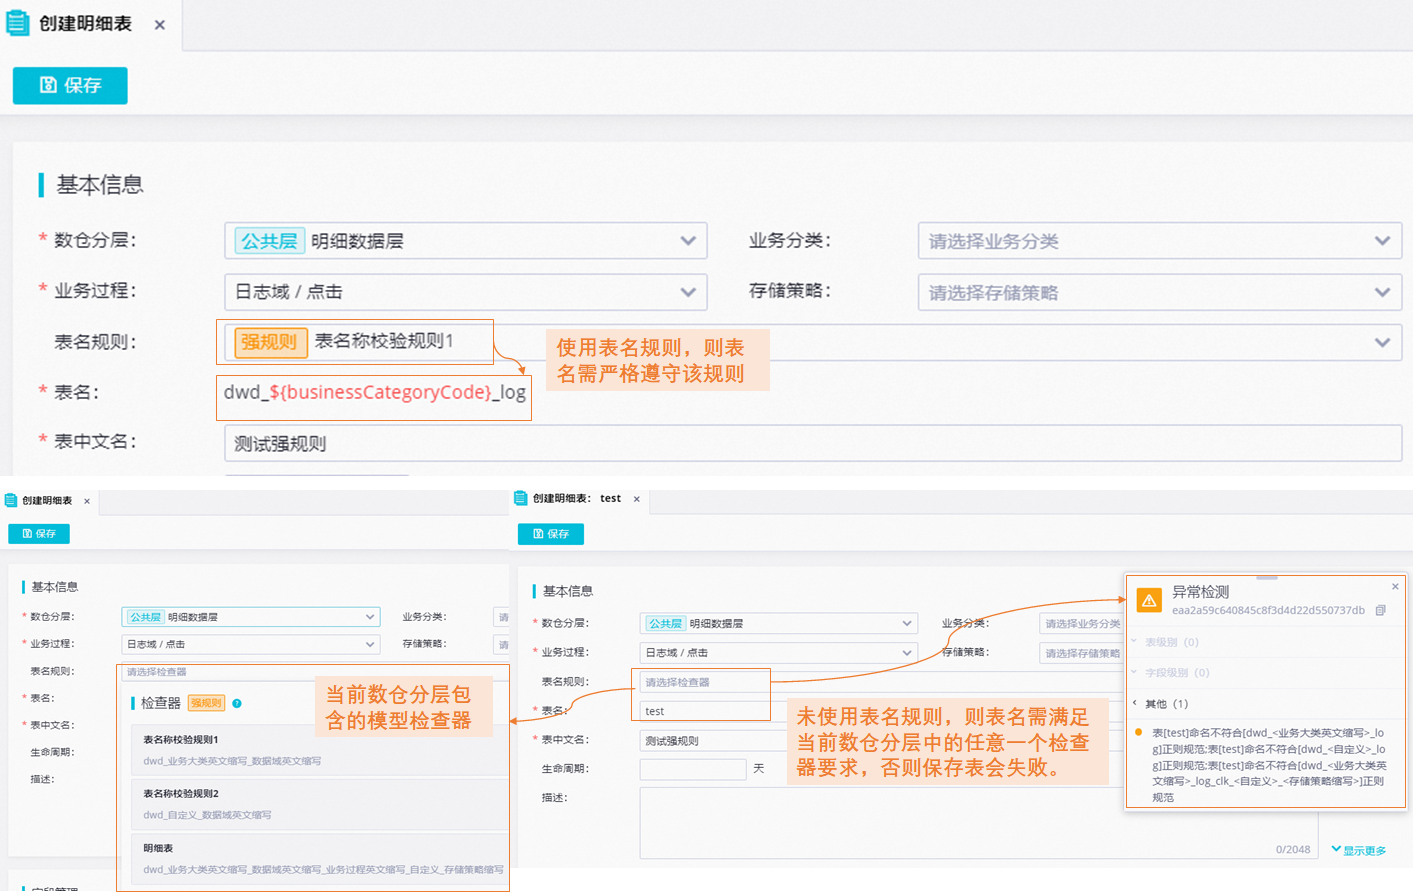This screenshot has width=1413, height=892.
Task: Expand 表名规则 dropdown arrow in the enlarged form
Action: pyautogui.click(x=1382, y=342)
